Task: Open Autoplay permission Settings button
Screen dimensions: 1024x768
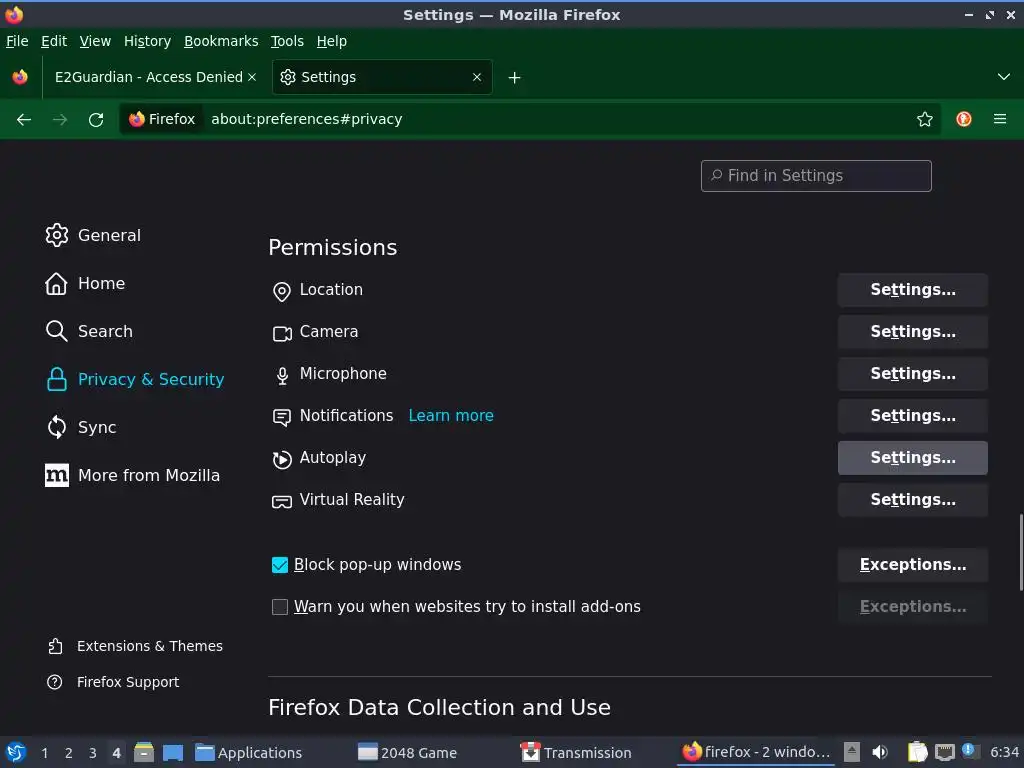Action: coord(912,458)
